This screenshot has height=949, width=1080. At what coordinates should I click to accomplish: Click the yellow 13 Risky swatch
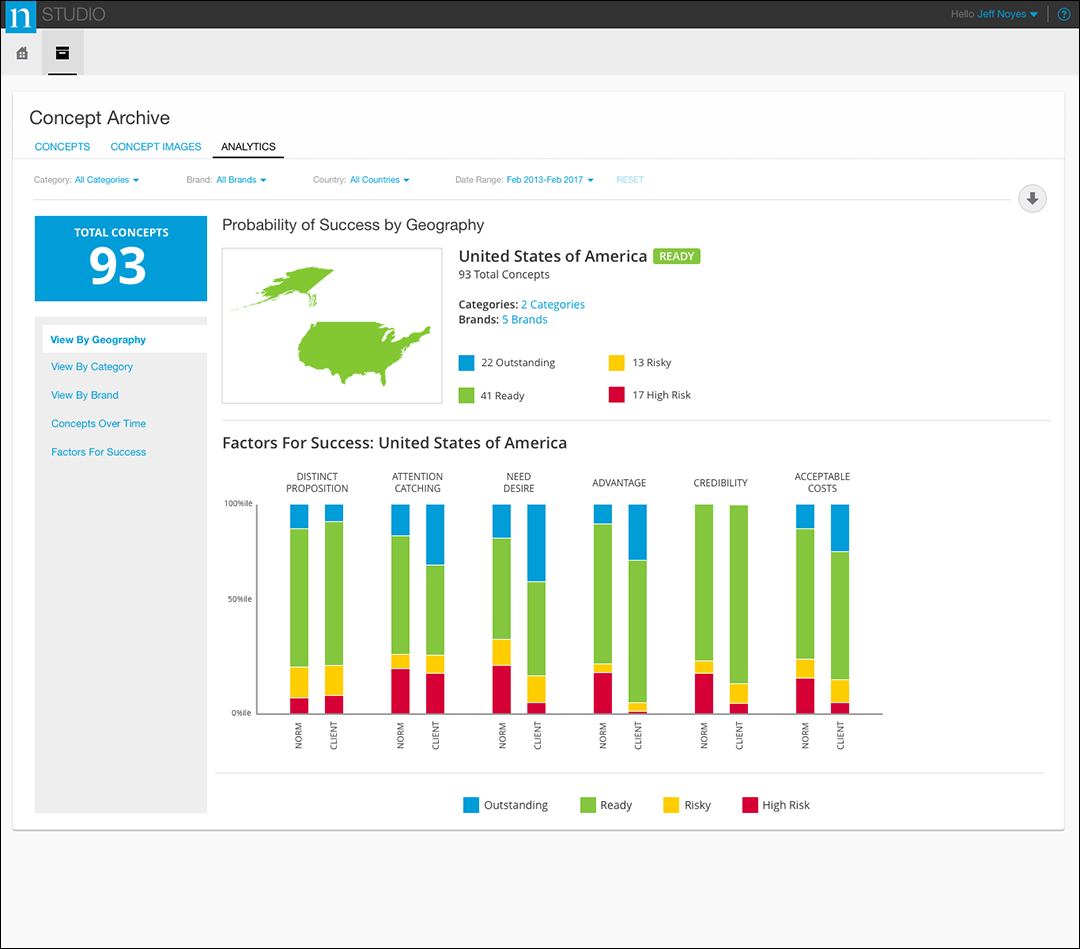(x=616, y=363)
